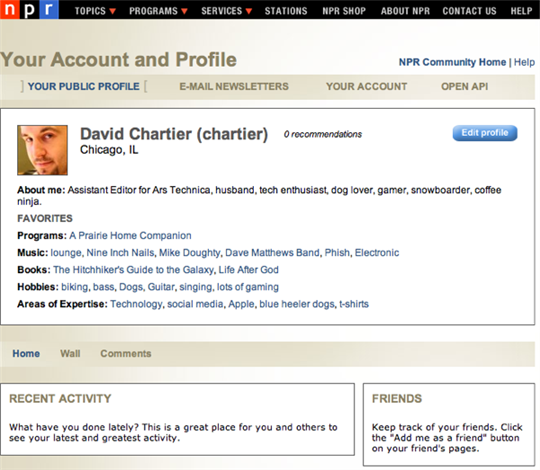Switch to the Your Account tab
Viewport: 540px width, 470px height.
(x=366, y=86)
